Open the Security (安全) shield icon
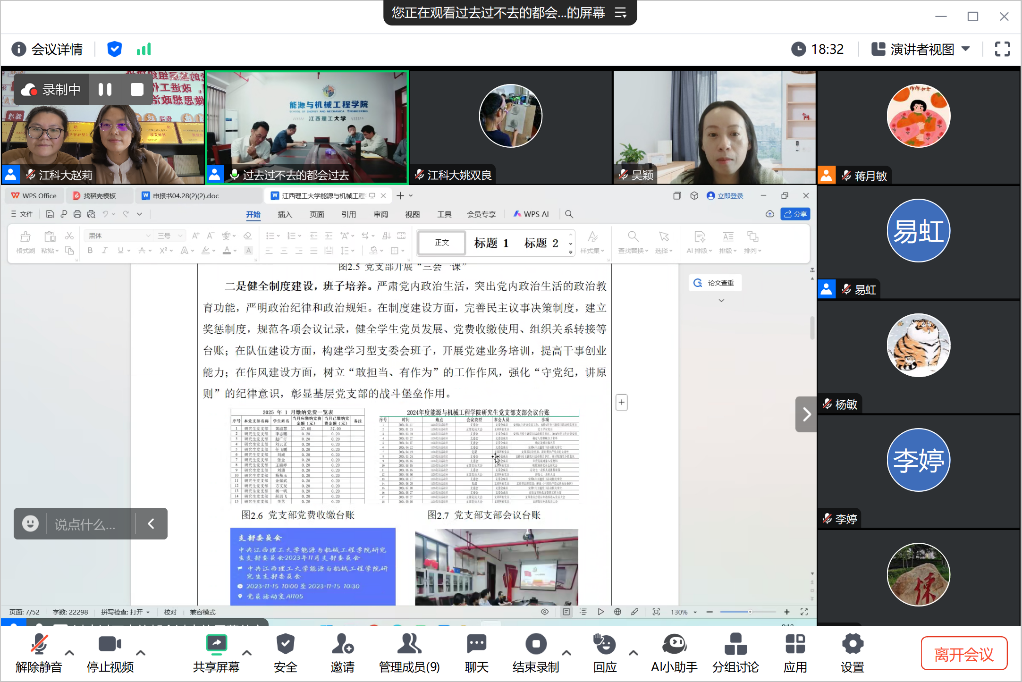 (x=285, y=653)
